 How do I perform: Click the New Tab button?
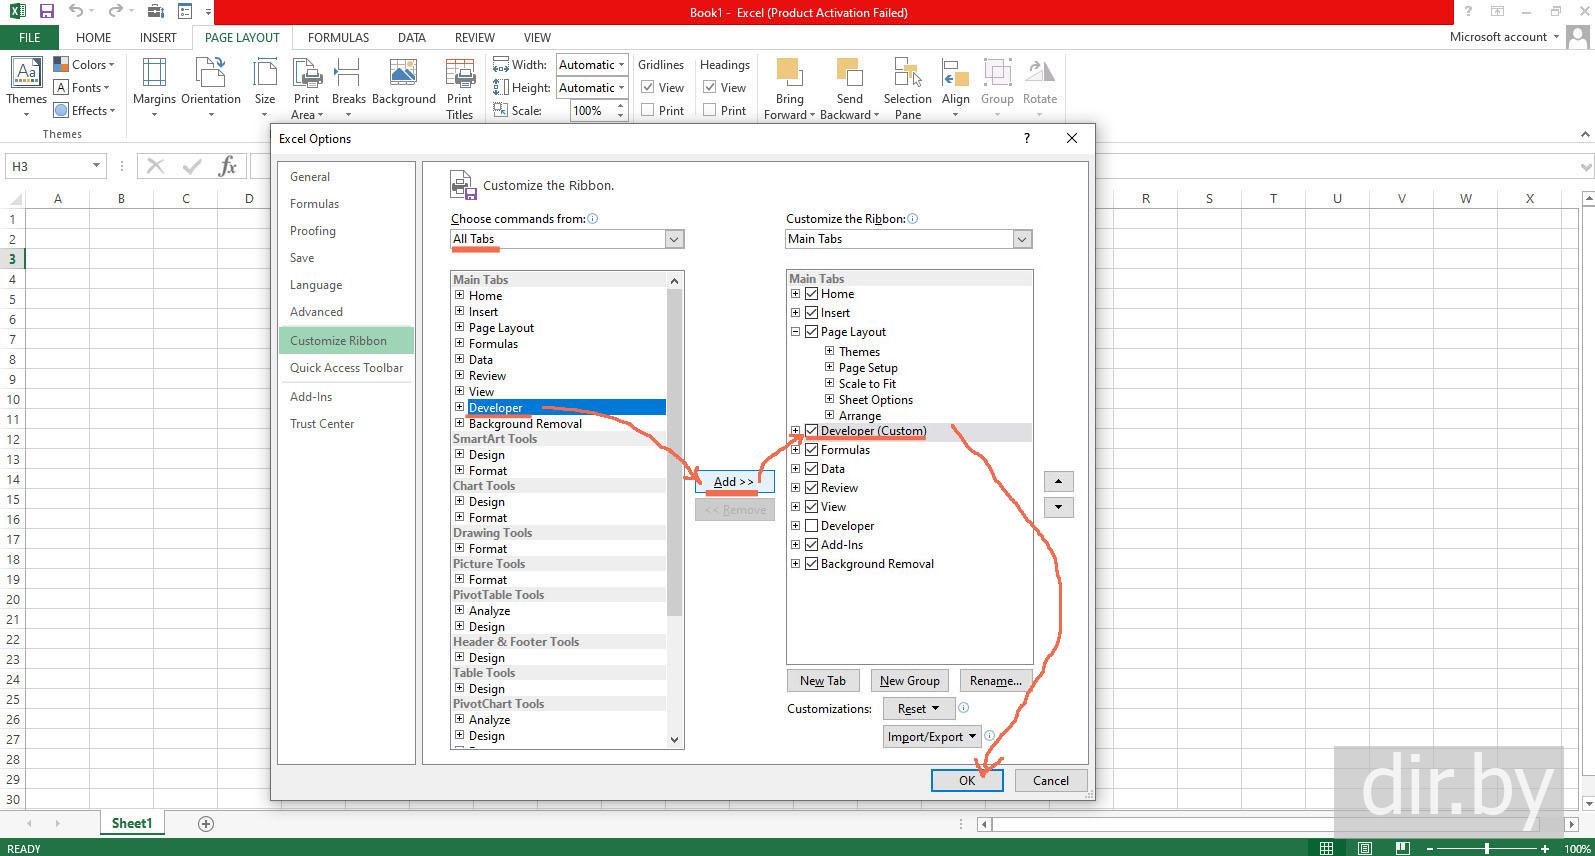click(822, 681)
